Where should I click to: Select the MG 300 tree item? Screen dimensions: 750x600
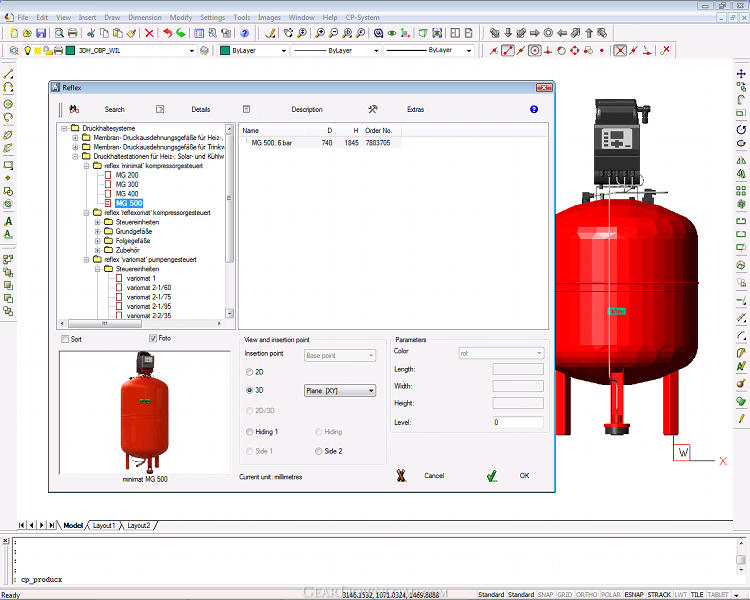tap(127, 184)
